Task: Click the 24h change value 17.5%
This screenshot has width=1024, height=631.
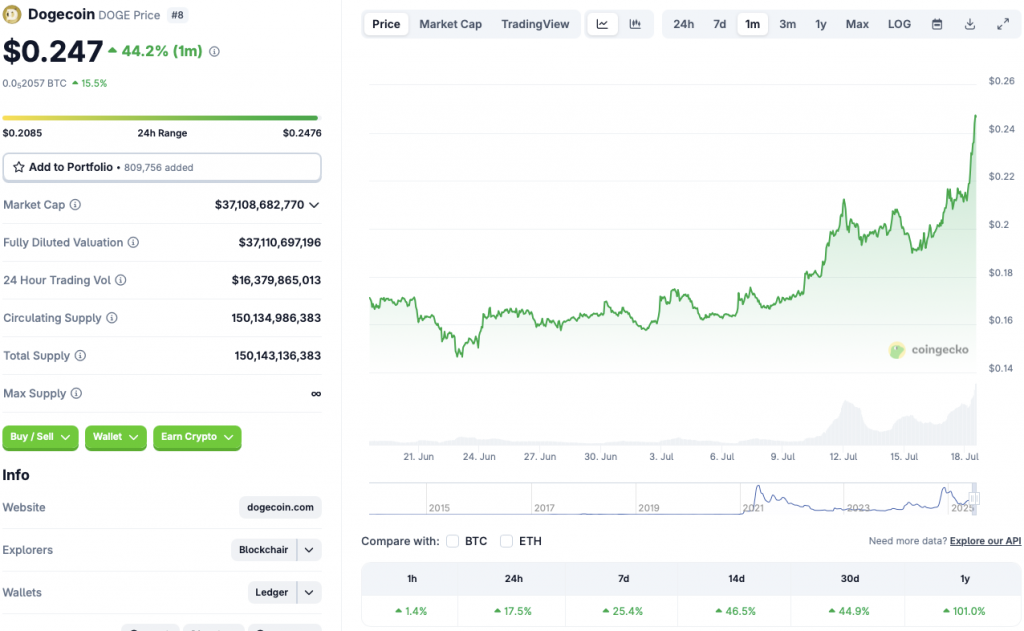Action: pos(513,611)
